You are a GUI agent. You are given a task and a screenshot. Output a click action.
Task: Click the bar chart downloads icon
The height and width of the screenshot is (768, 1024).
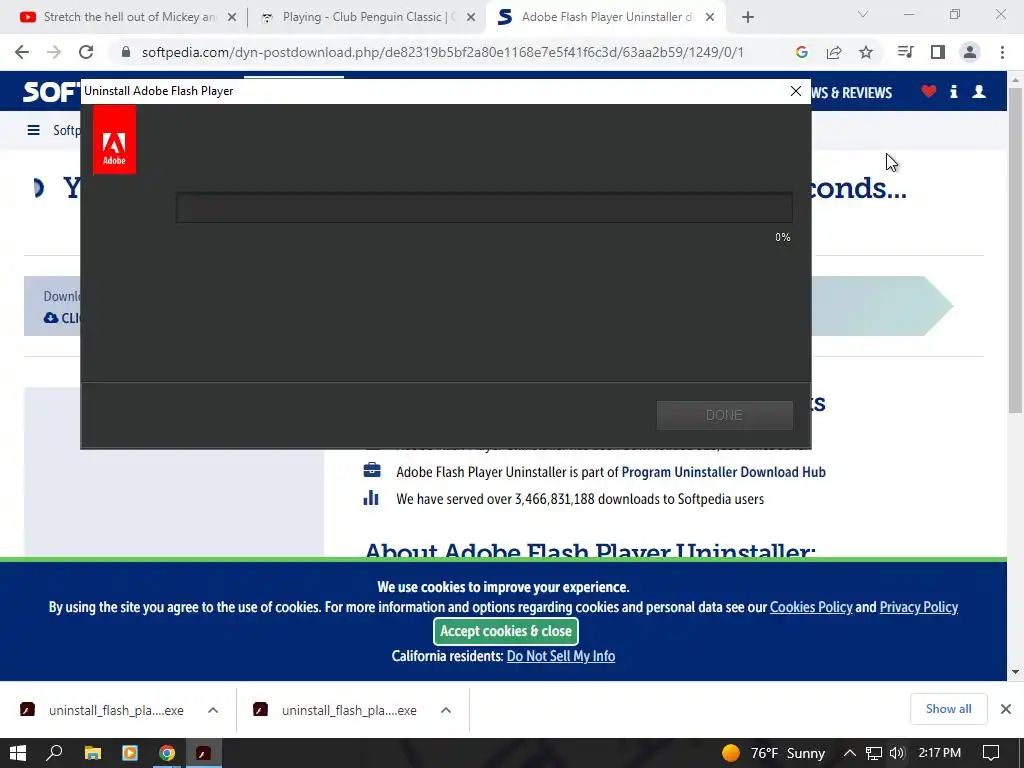click(x=371, y=498)
